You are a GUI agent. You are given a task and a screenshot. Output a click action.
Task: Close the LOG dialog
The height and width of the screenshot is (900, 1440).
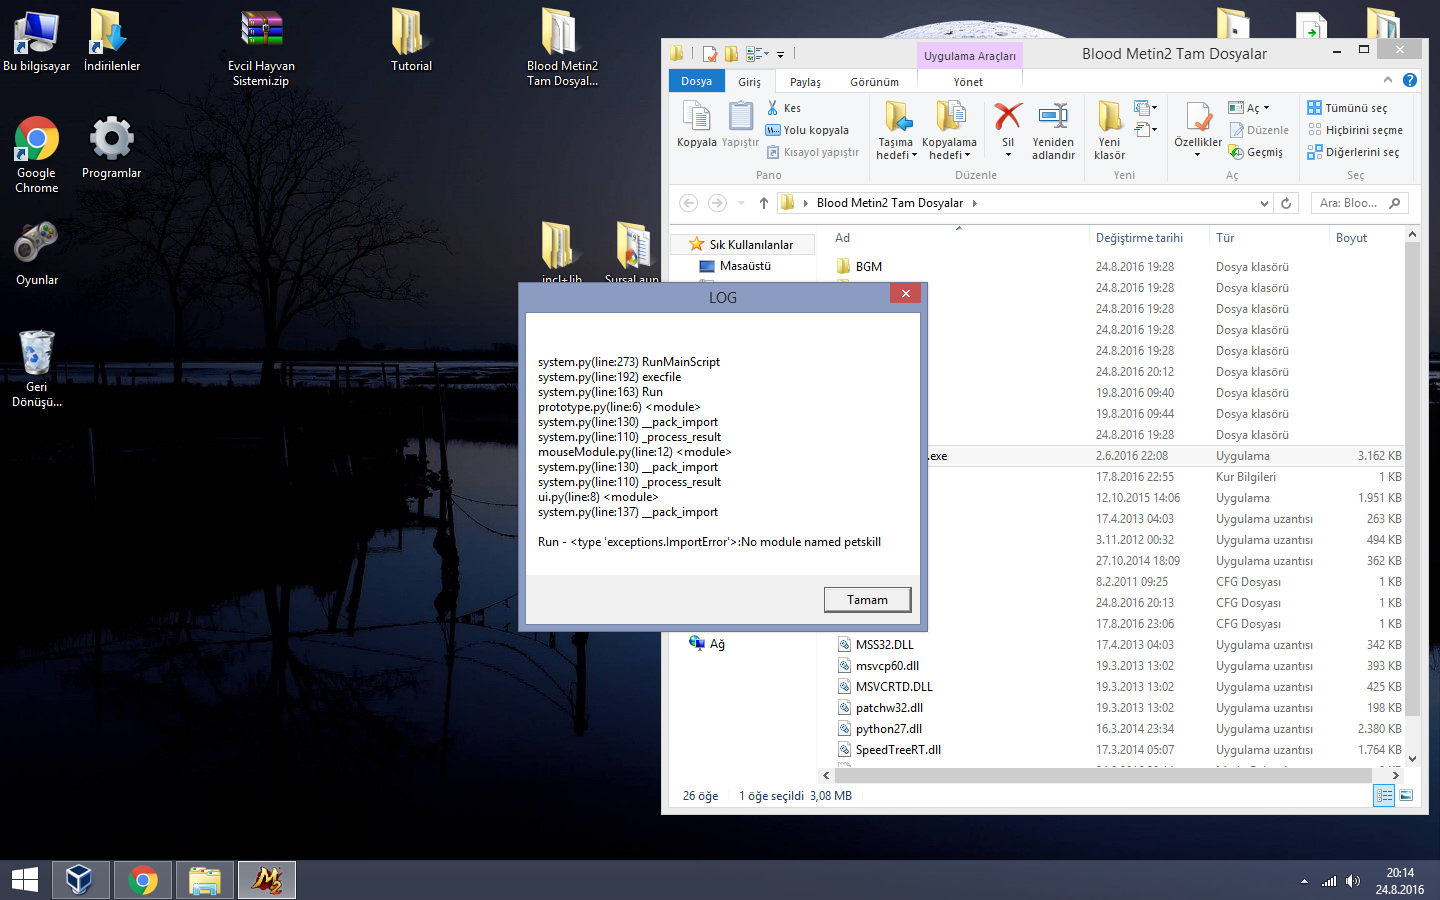click(905, 293)
